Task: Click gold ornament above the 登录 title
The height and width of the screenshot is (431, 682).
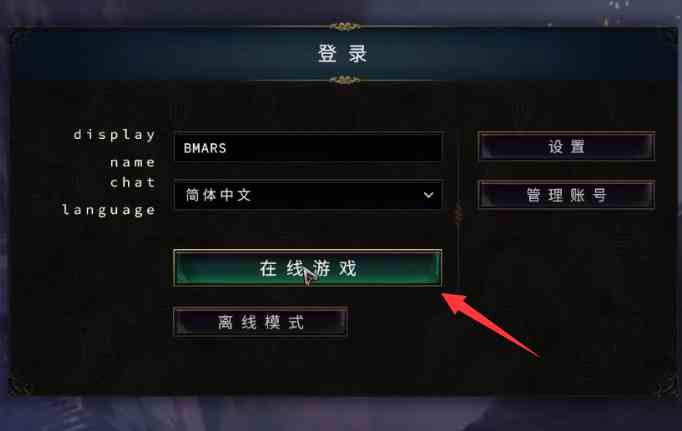Action: click(x=344, y=27)
